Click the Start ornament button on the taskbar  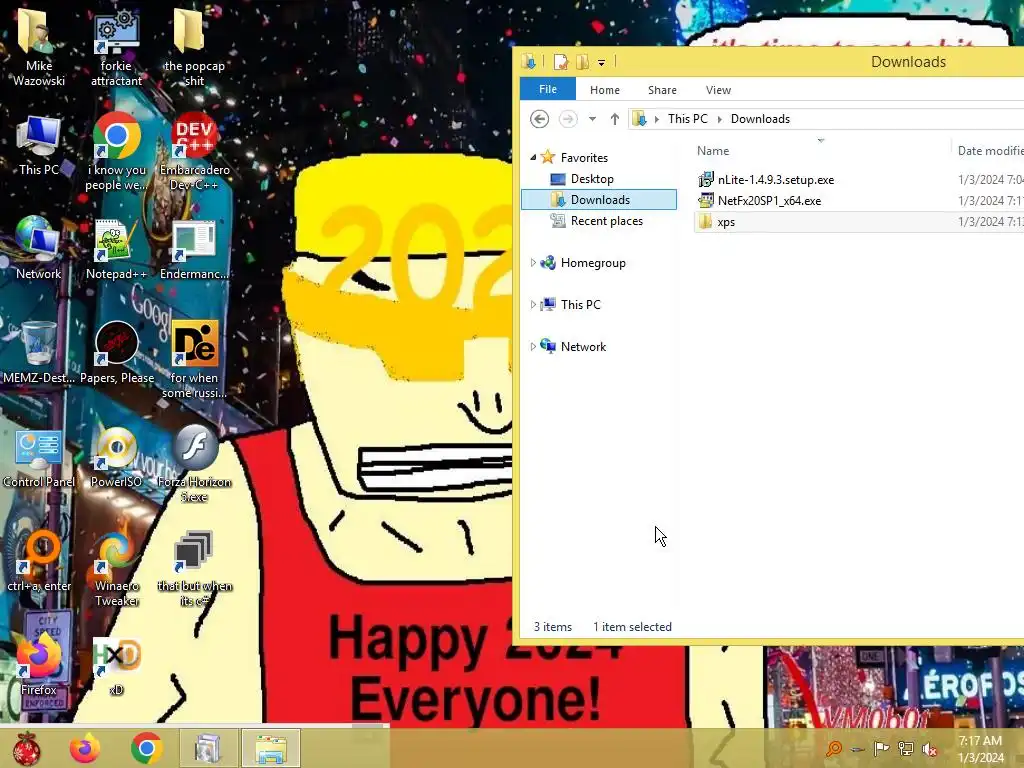point(27,748)
